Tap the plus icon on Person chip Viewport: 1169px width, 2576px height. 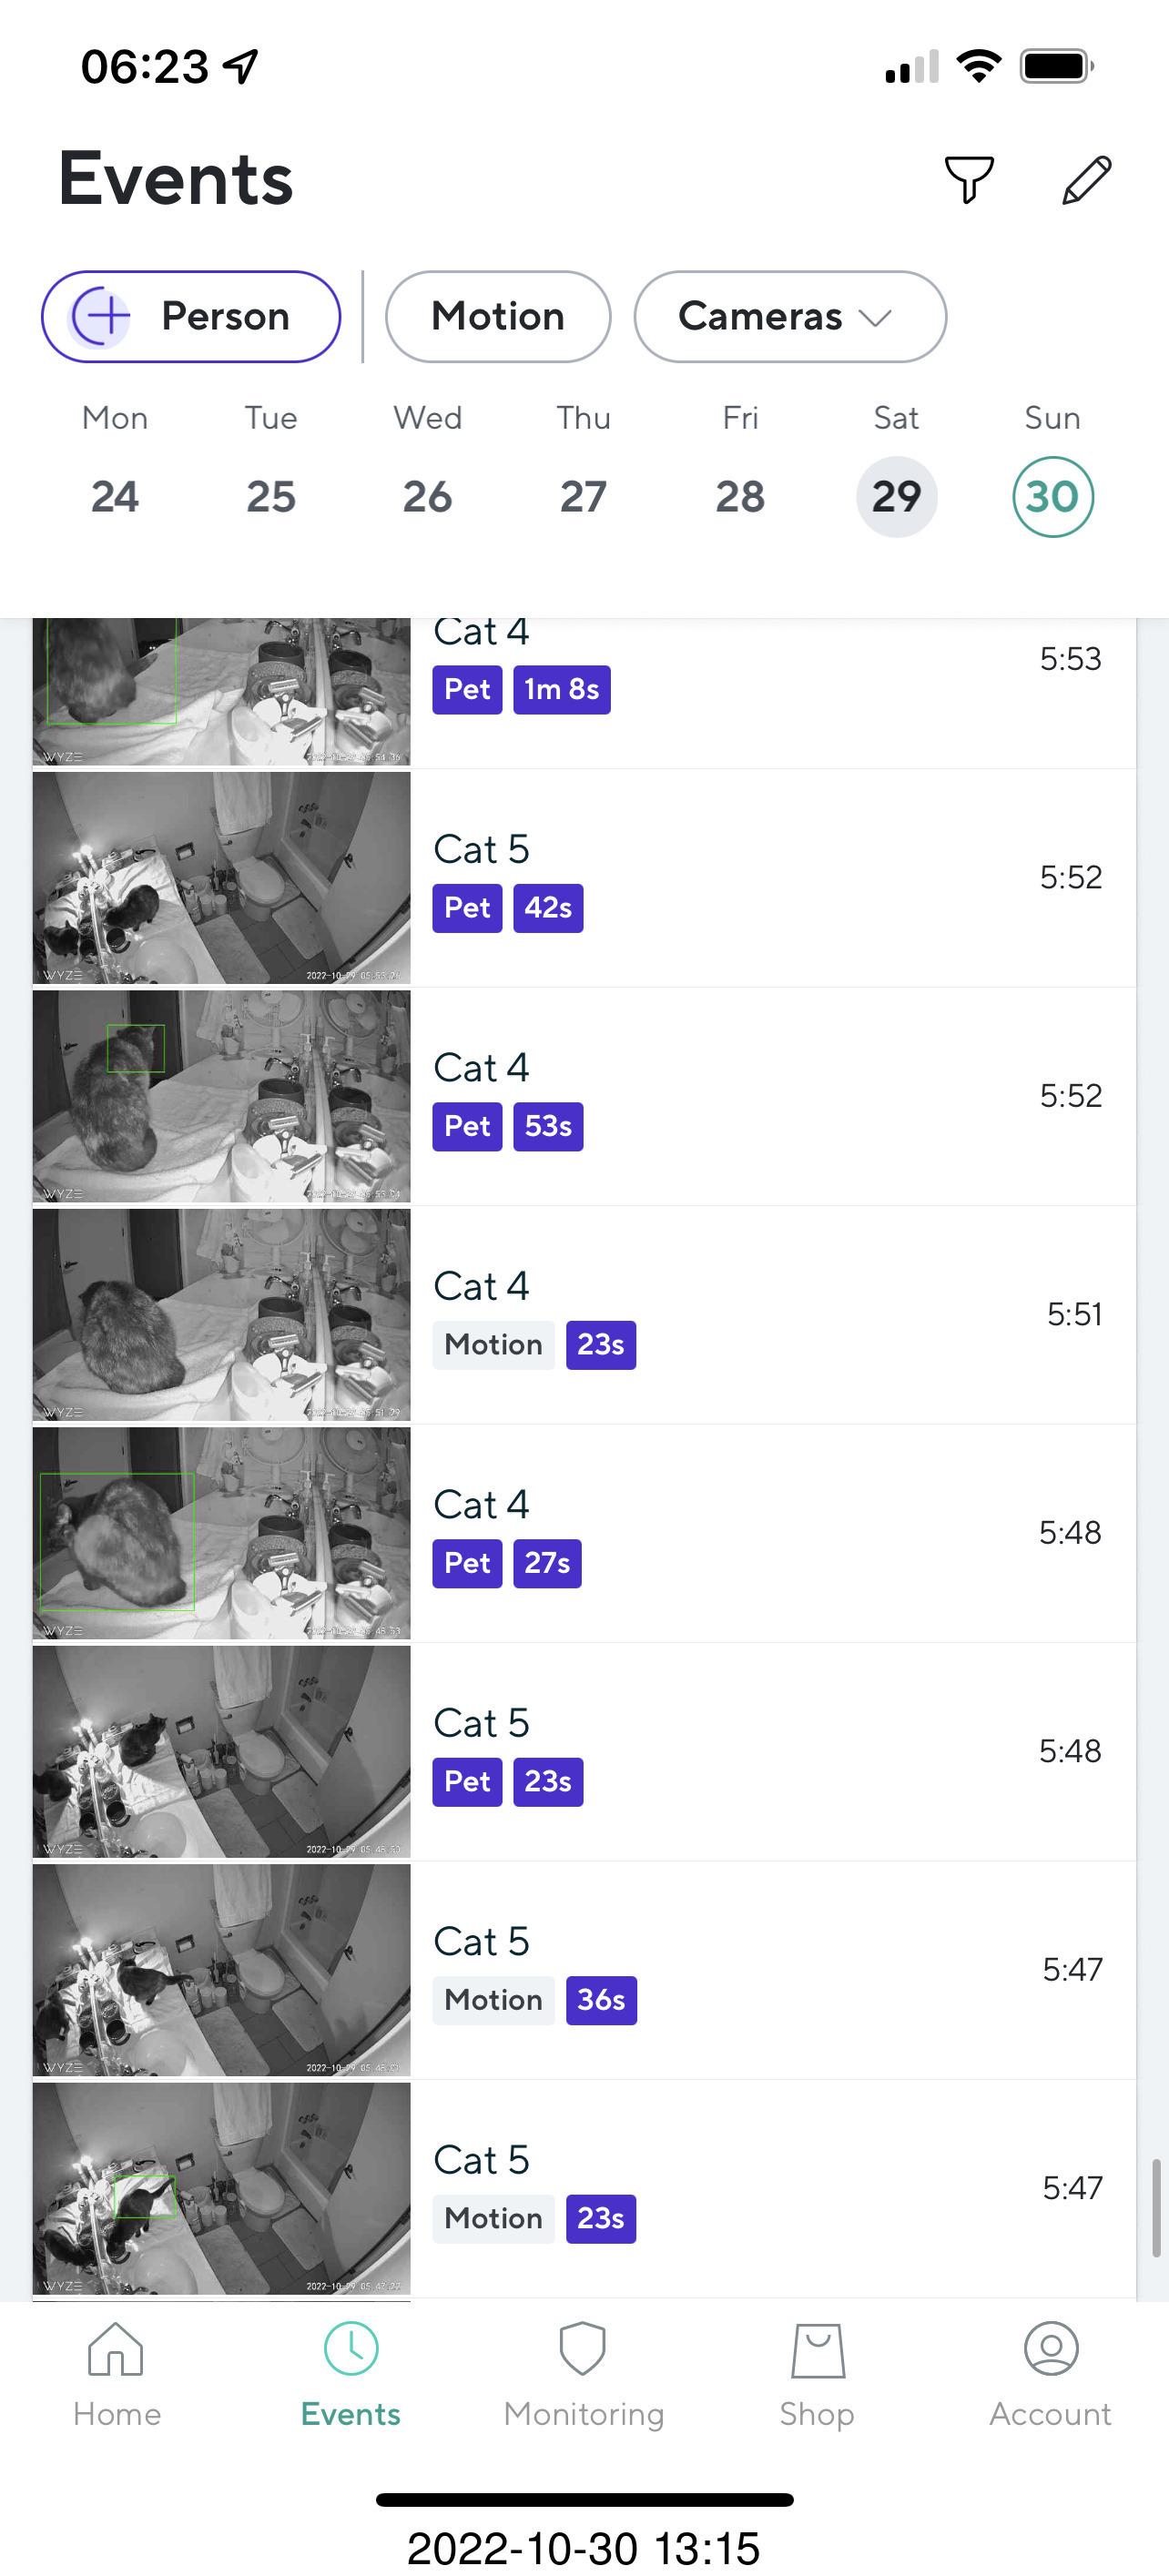pyautogui.click(x=102, y=316)
